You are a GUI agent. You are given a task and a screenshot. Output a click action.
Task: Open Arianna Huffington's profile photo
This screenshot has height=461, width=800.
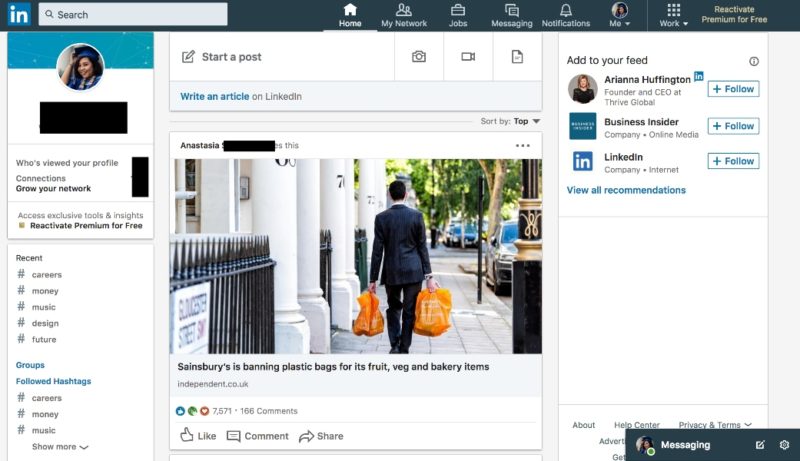[x=583, y=89]
